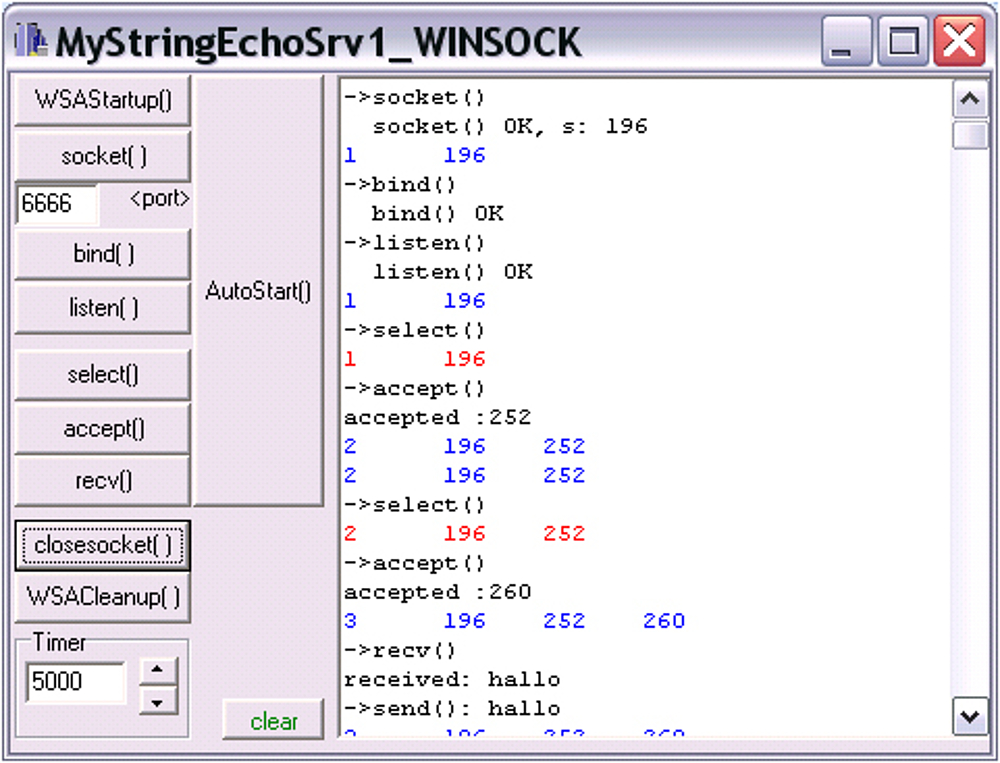Click the log scrollbar down arrow
1000x763 pixels.
(x=970, y=716)
